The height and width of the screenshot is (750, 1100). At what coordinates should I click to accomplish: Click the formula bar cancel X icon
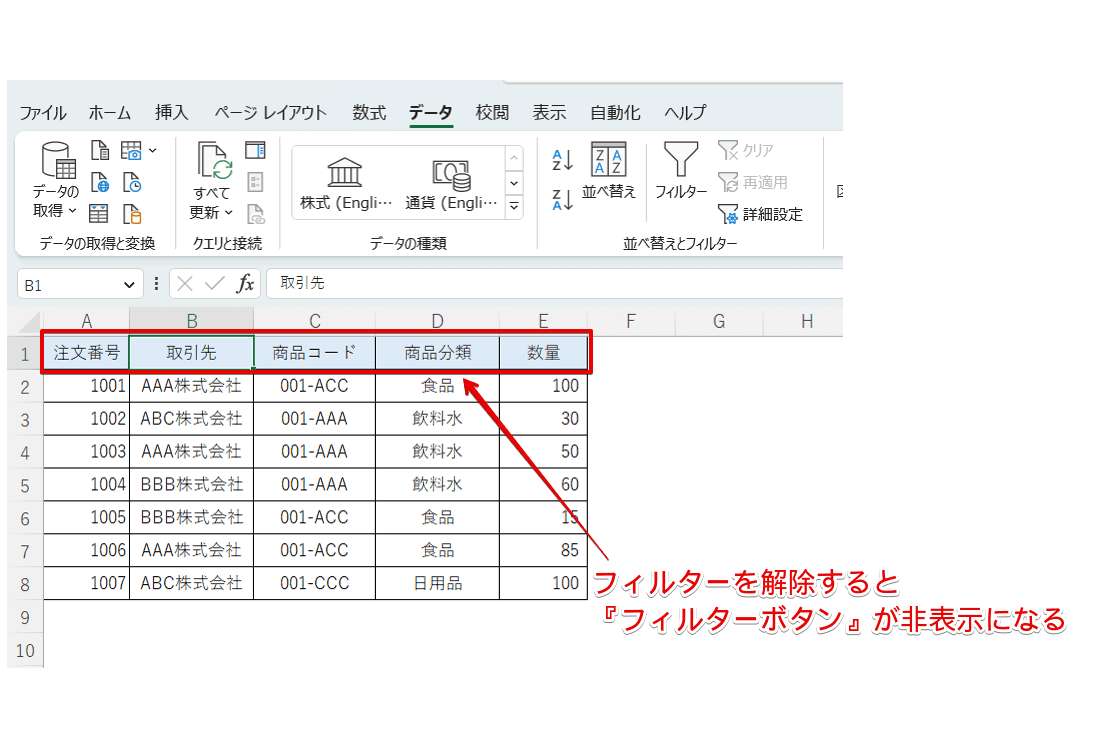click(185, 283)
